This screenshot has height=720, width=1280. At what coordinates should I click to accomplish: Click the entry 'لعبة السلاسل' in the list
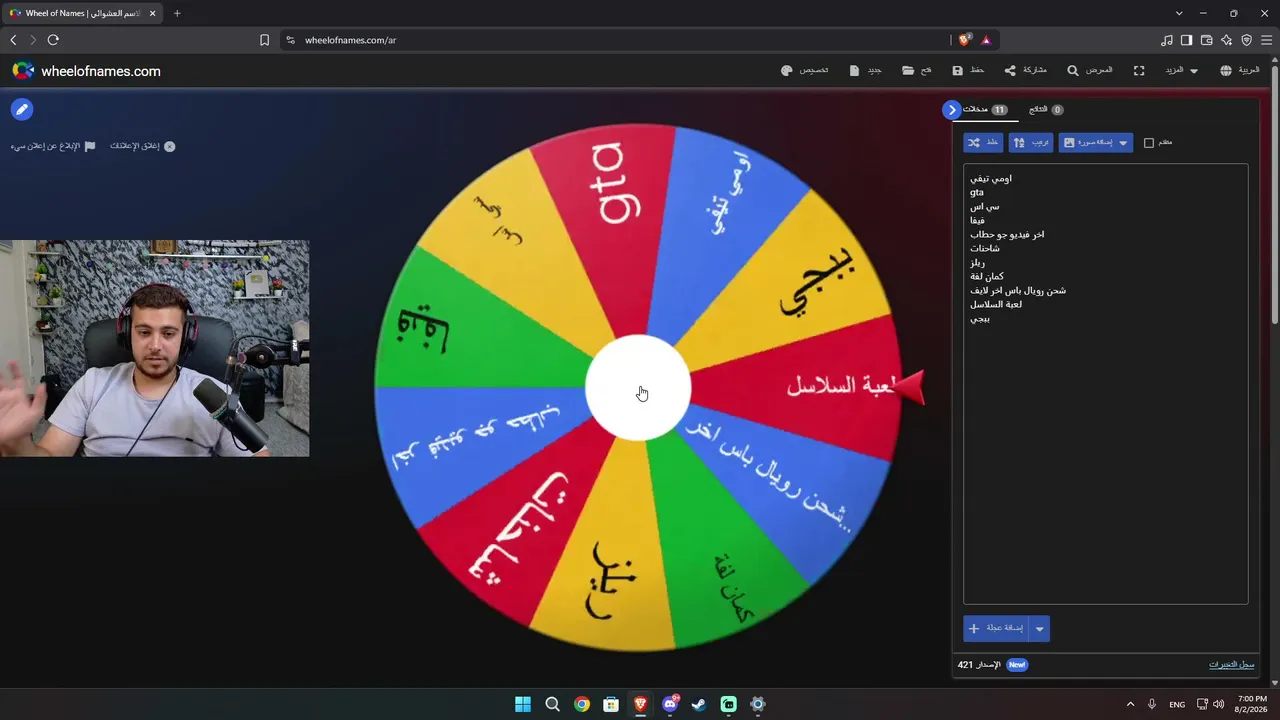[x=996, y=305]
